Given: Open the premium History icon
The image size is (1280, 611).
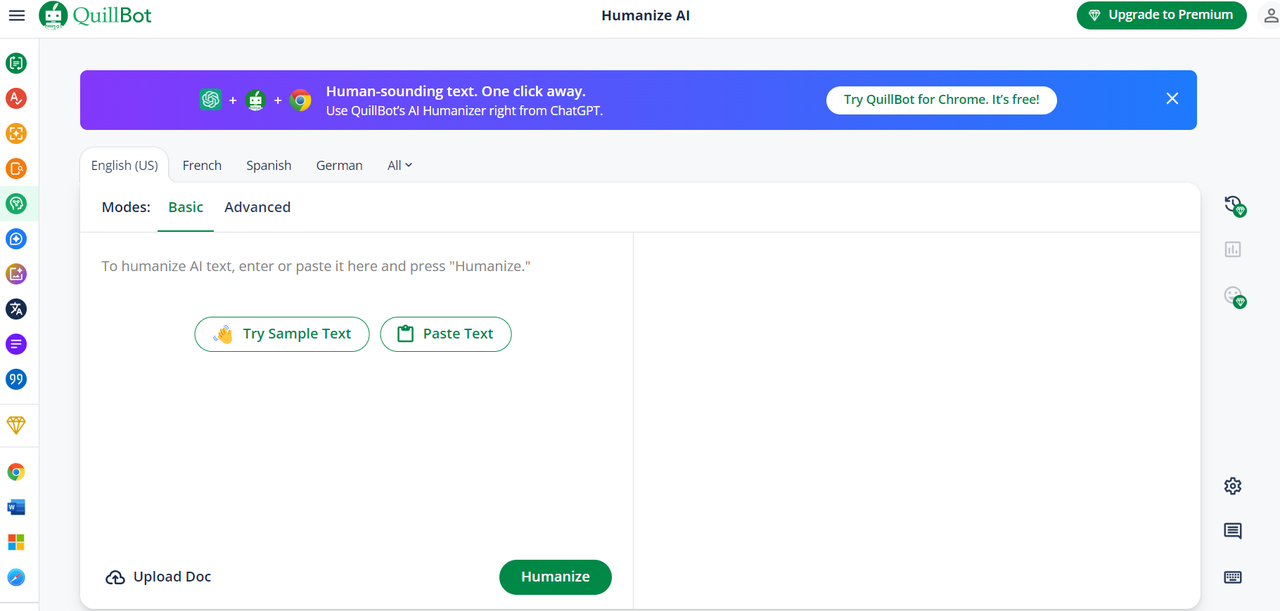Looking at the screenshot, I should point(1235,206).
